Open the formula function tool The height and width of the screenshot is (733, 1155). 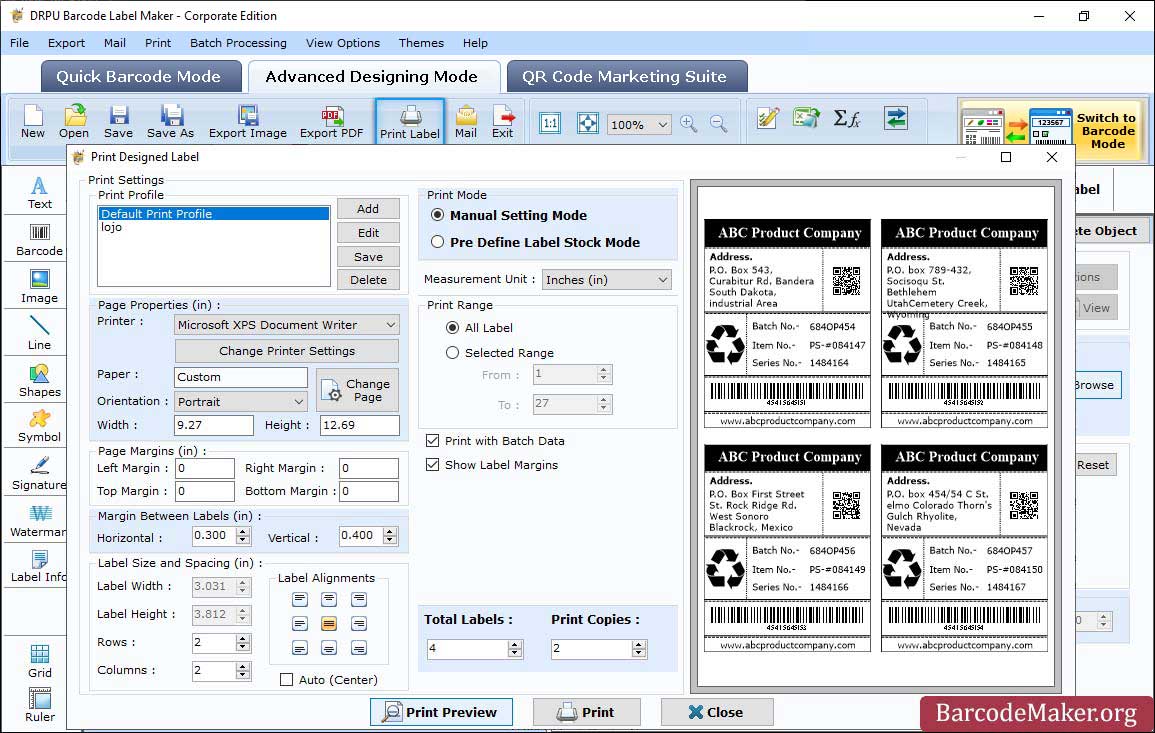click(x=847, y=118)
